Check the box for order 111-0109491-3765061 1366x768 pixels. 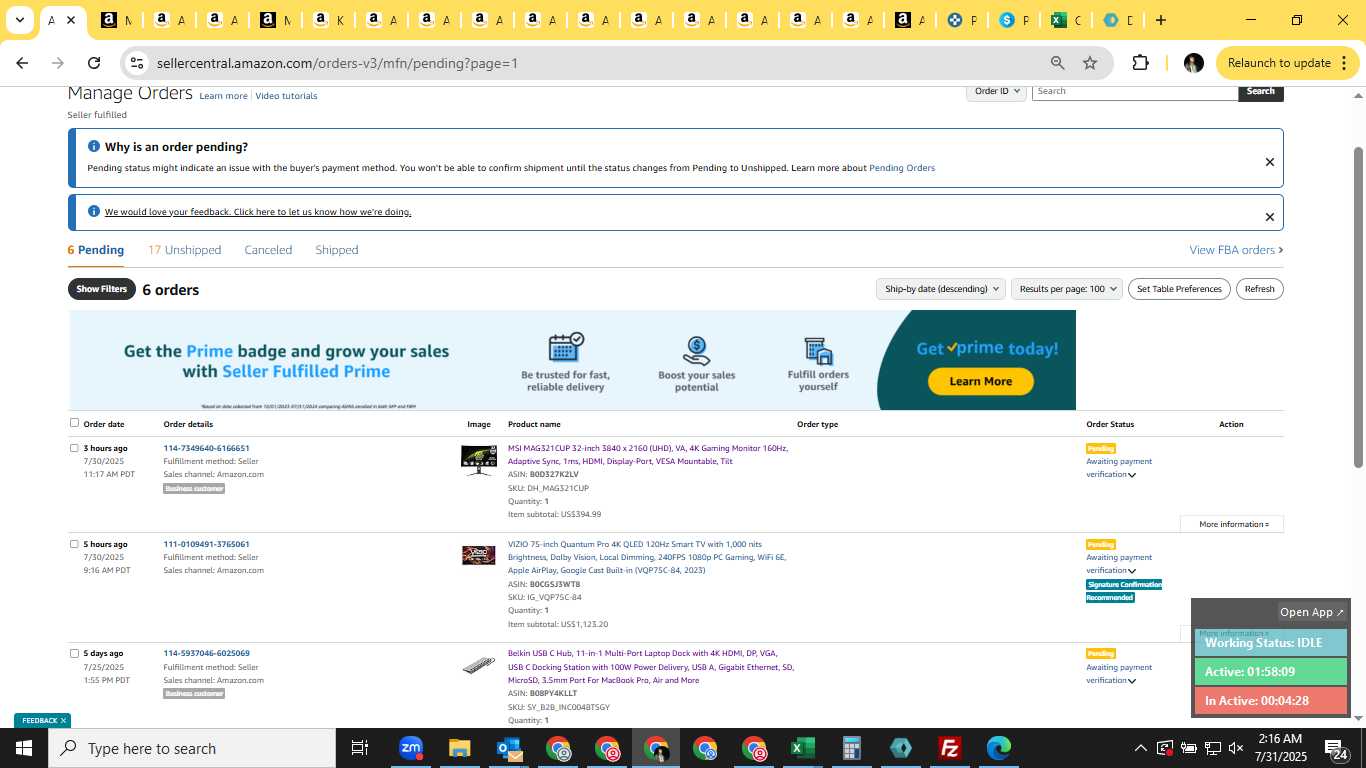(x=74, y=544)
